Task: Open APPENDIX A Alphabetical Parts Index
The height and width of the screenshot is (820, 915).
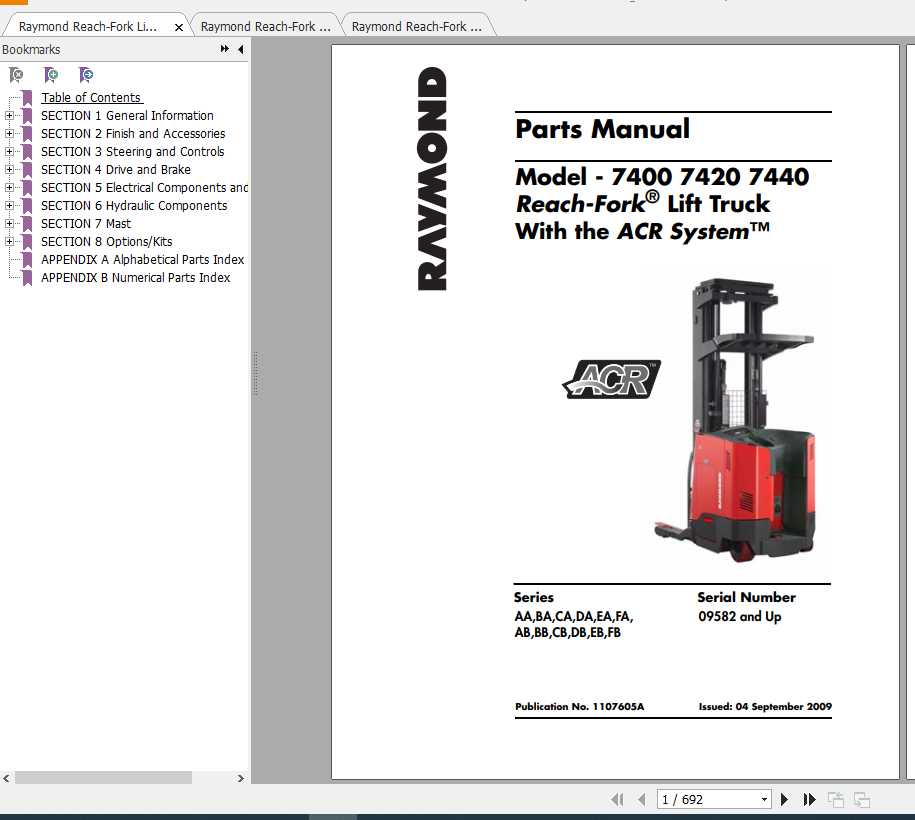Action: click(142, 260)
